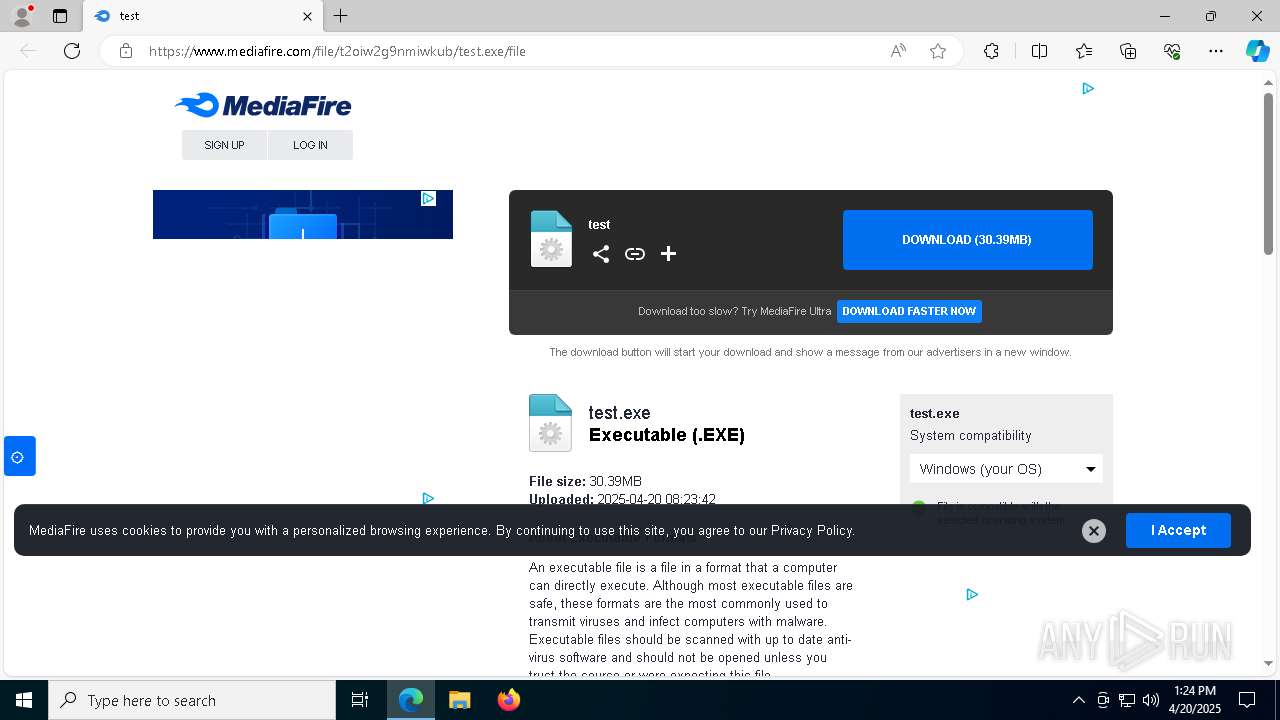Open browser Extensions icon
Screen dimensions: 1280x720
991,51
